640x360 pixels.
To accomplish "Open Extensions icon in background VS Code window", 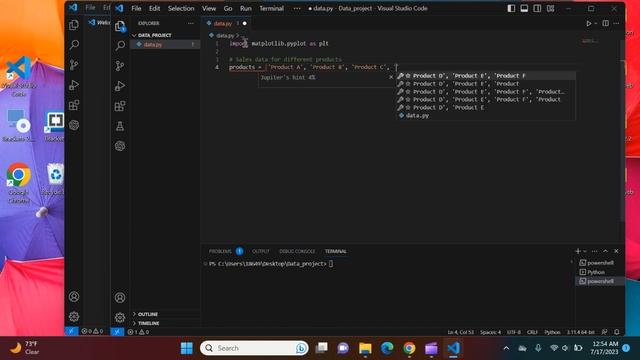I will click(x=74, y=105).
